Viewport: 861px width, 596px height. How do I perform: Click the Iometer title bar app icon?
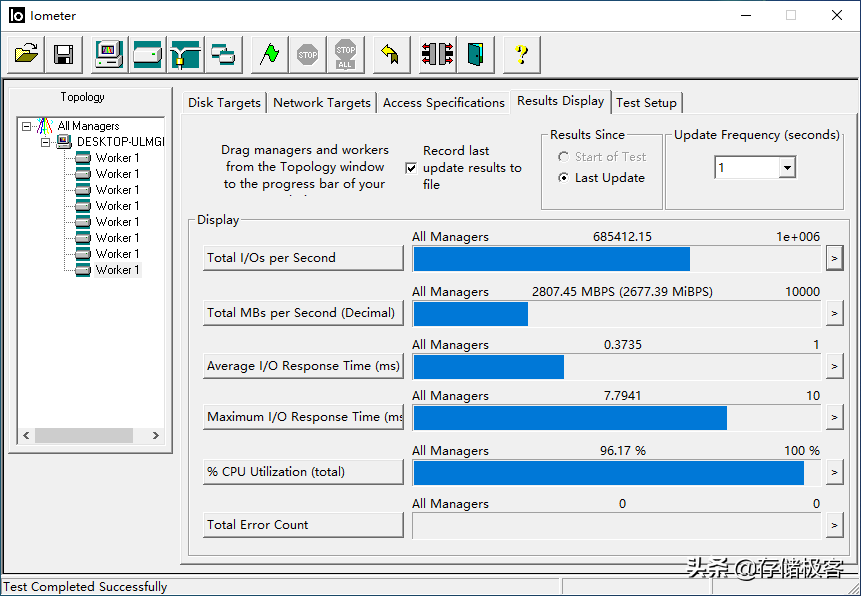(x=16, y=15)
